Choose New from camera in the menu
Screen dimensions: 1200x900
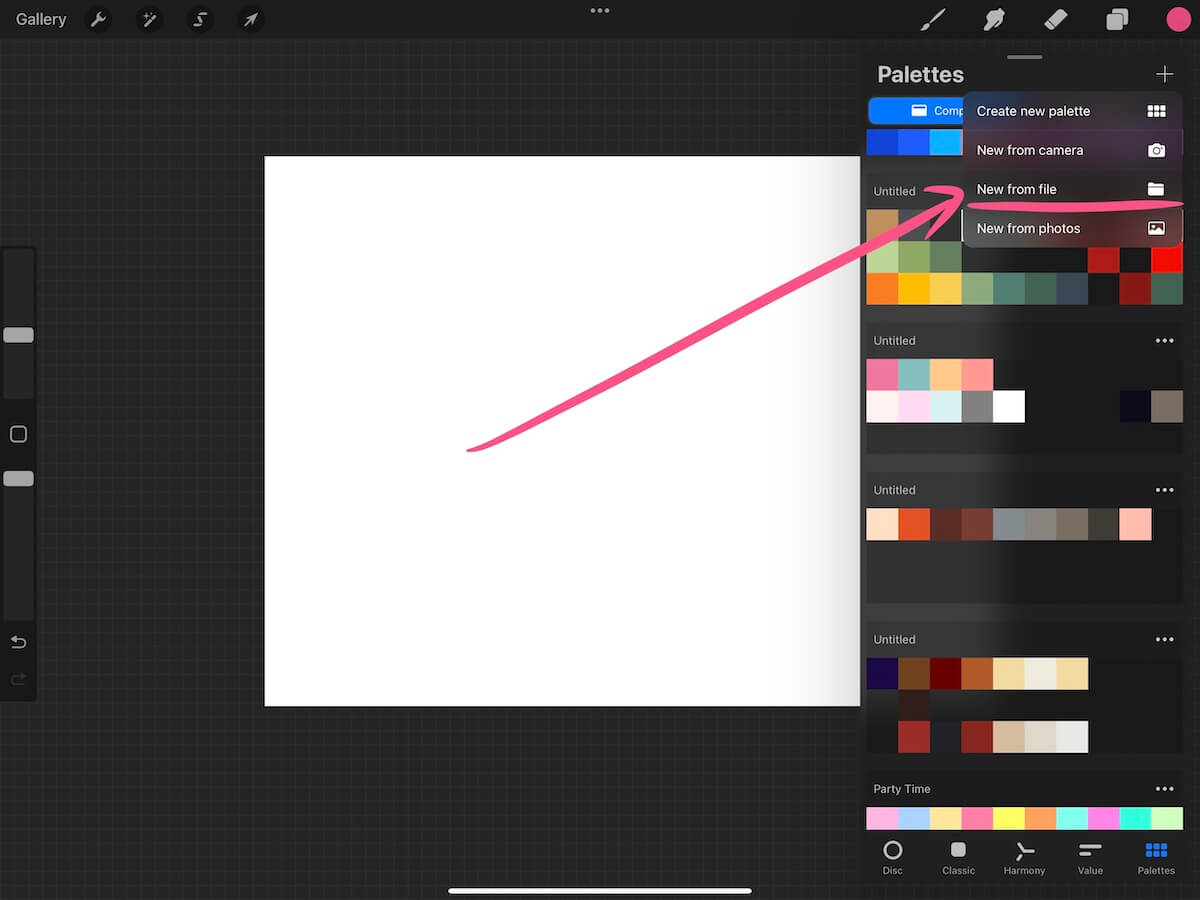pyautogui.click(x=1030, y=149)
